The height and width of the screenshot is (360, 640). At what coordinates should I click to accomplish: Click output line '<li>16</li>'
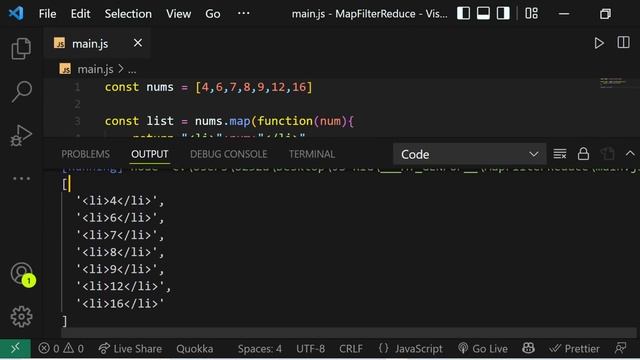(x=120, y=304)
